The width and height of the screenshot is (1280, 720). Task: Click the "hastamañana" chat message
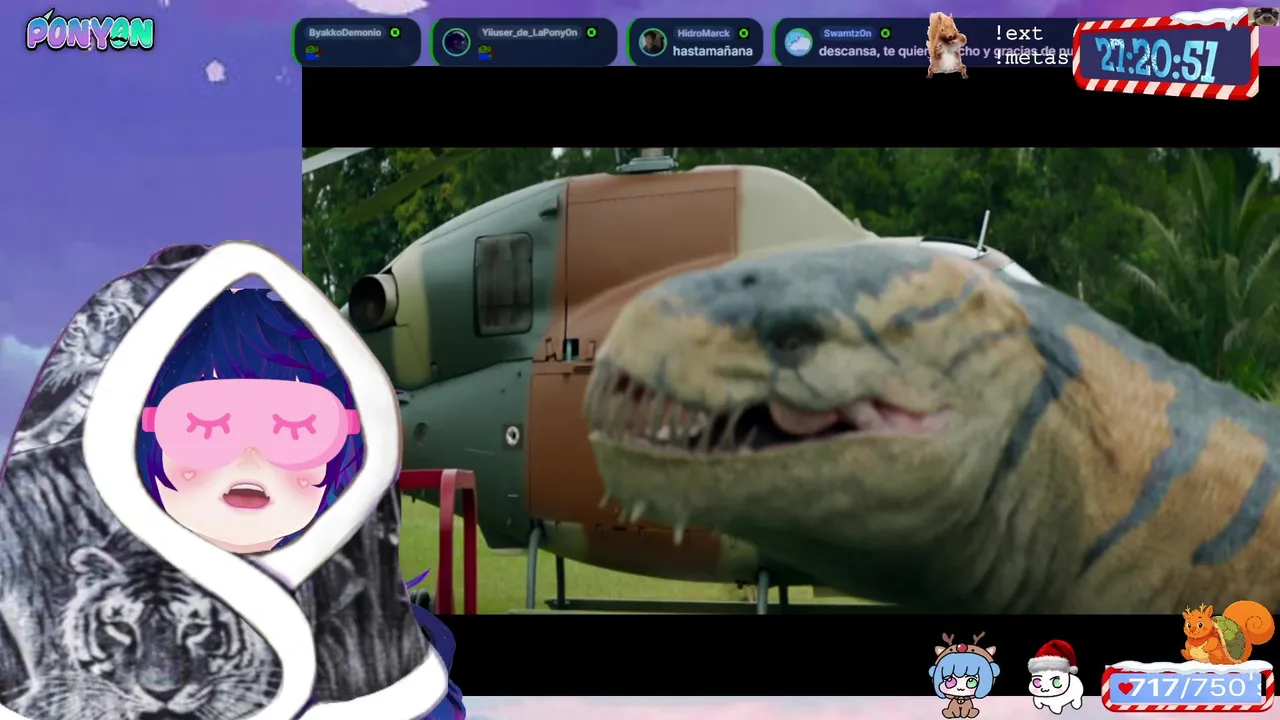point(712,51)
